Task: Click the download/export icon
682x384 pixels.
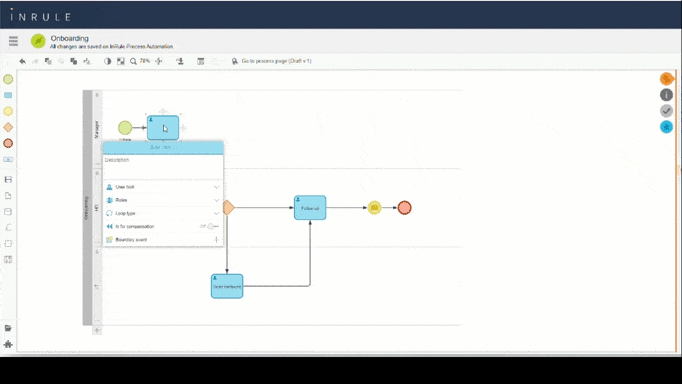Action: point(180,61)
